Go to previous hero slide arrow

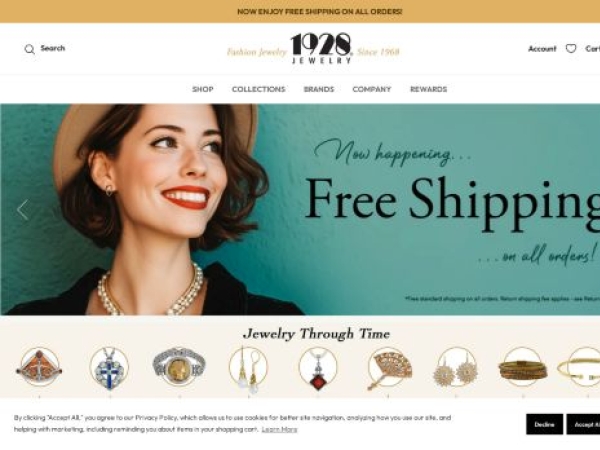click(x=23, y=210)
